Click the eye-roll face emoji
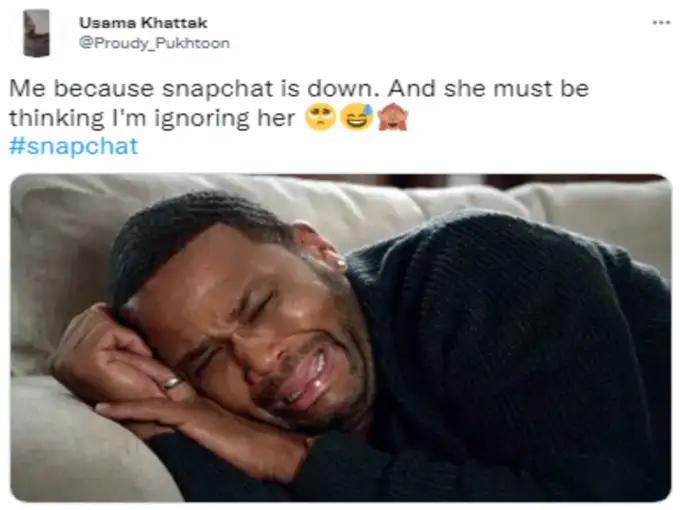 [x=320, y=117]
